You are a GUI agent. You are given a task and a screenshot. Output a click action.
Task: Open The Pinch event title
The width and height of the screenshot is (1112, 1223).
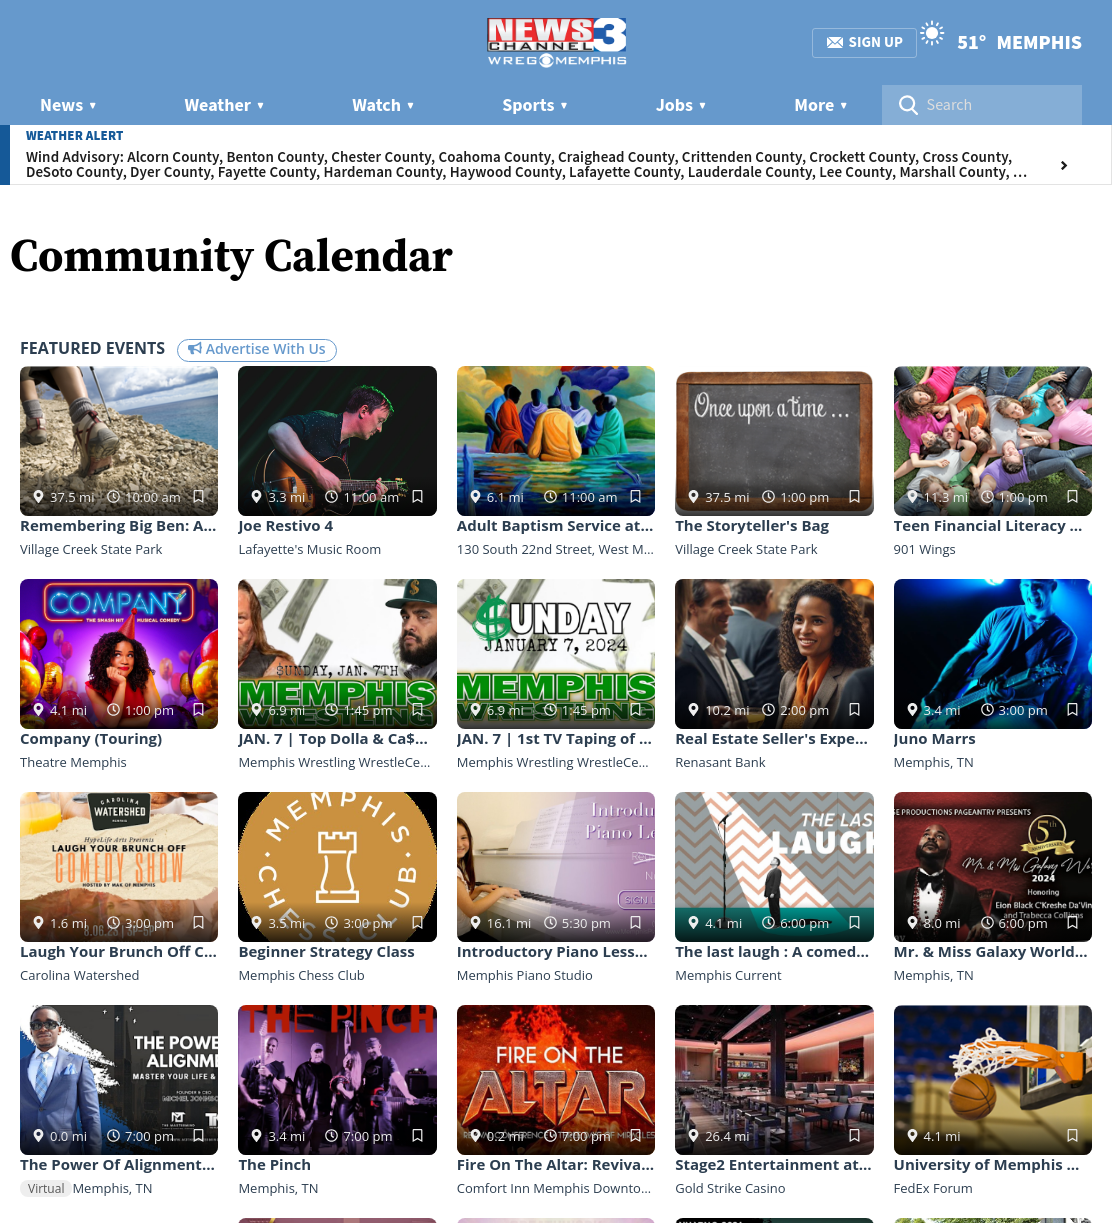click(274, 1165)
